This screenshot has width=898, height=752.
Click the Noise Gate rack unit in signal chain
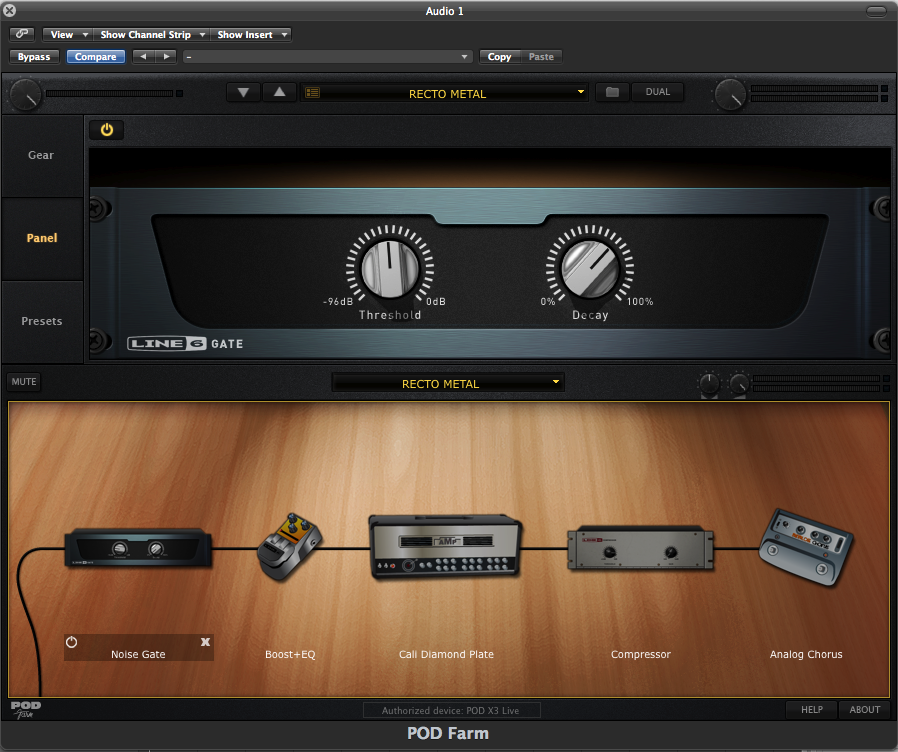pos(137,549)
